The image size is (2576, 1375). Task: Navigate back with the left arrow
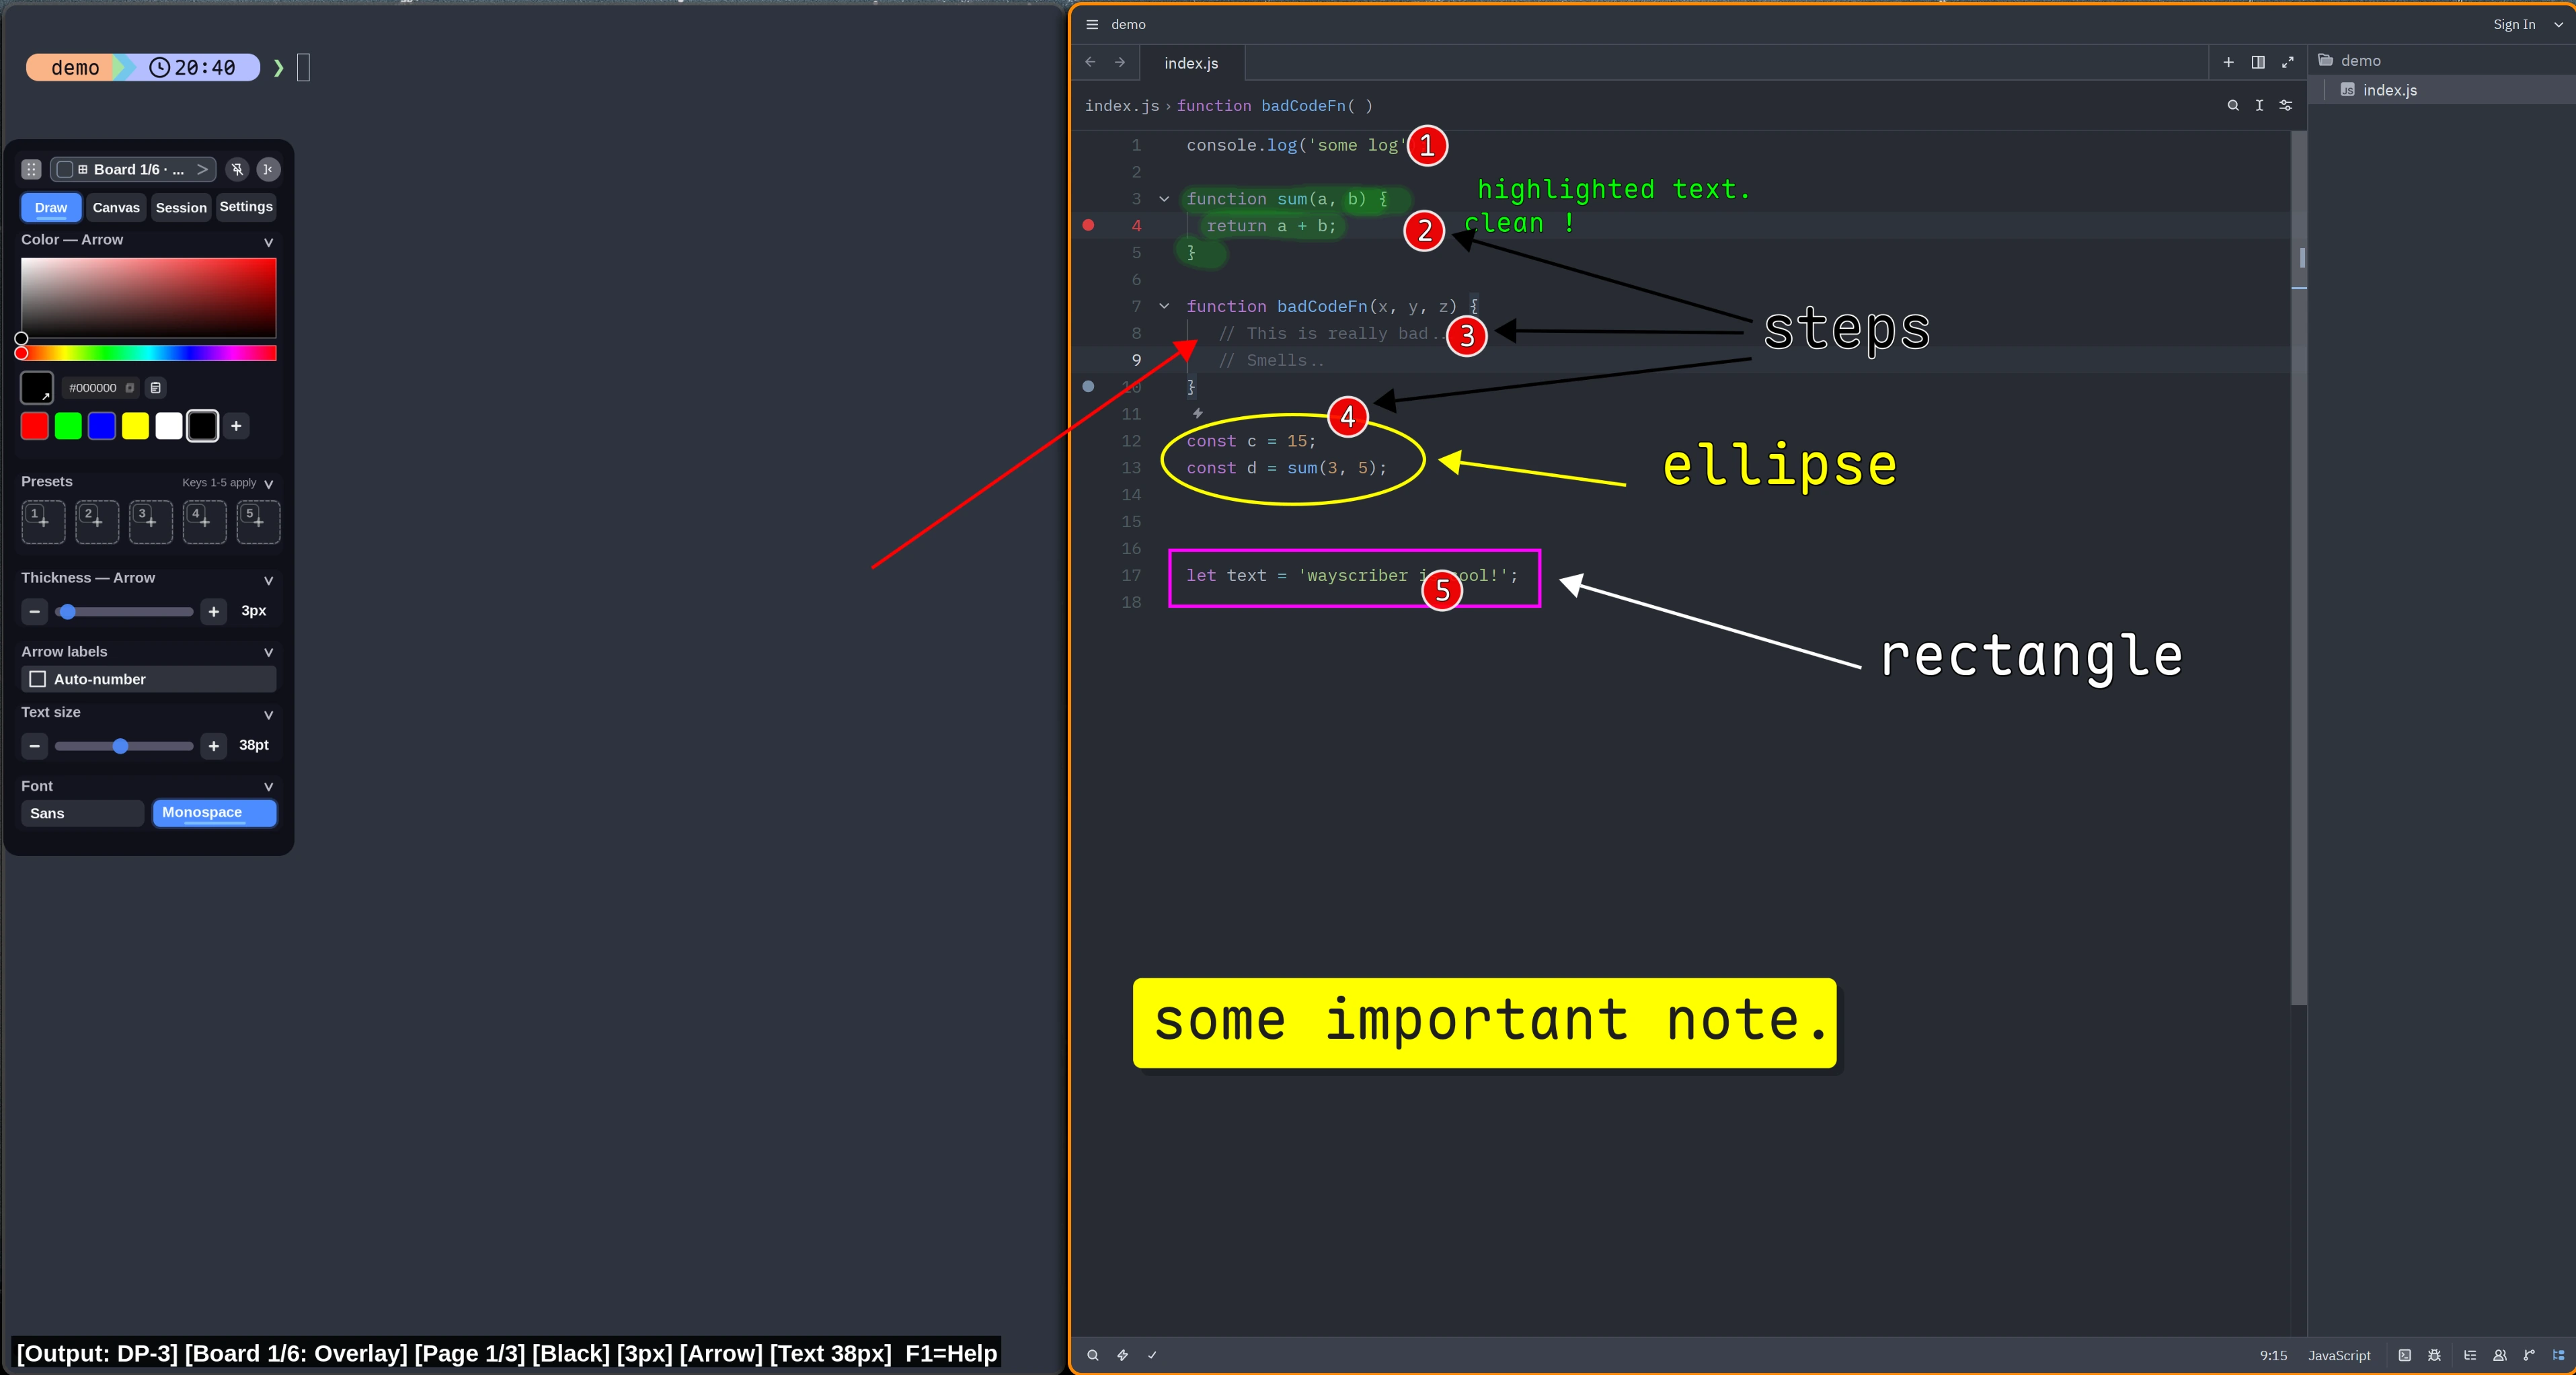pyautogui.click(x=1091, y=62)
